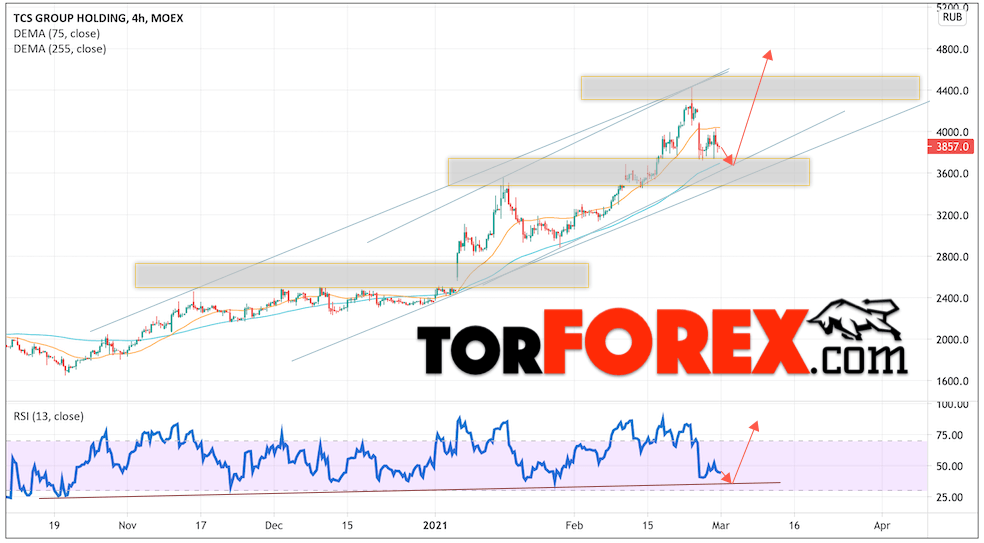
Task: Click the 1600.0 price axis label
Action: tap(952, 381)
